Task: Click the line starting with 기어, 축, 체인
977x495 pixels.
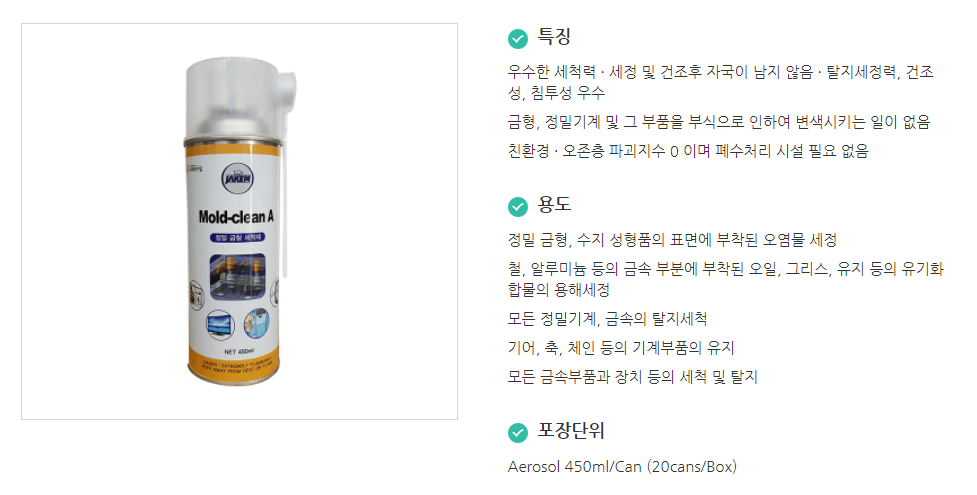Action: 621,348
